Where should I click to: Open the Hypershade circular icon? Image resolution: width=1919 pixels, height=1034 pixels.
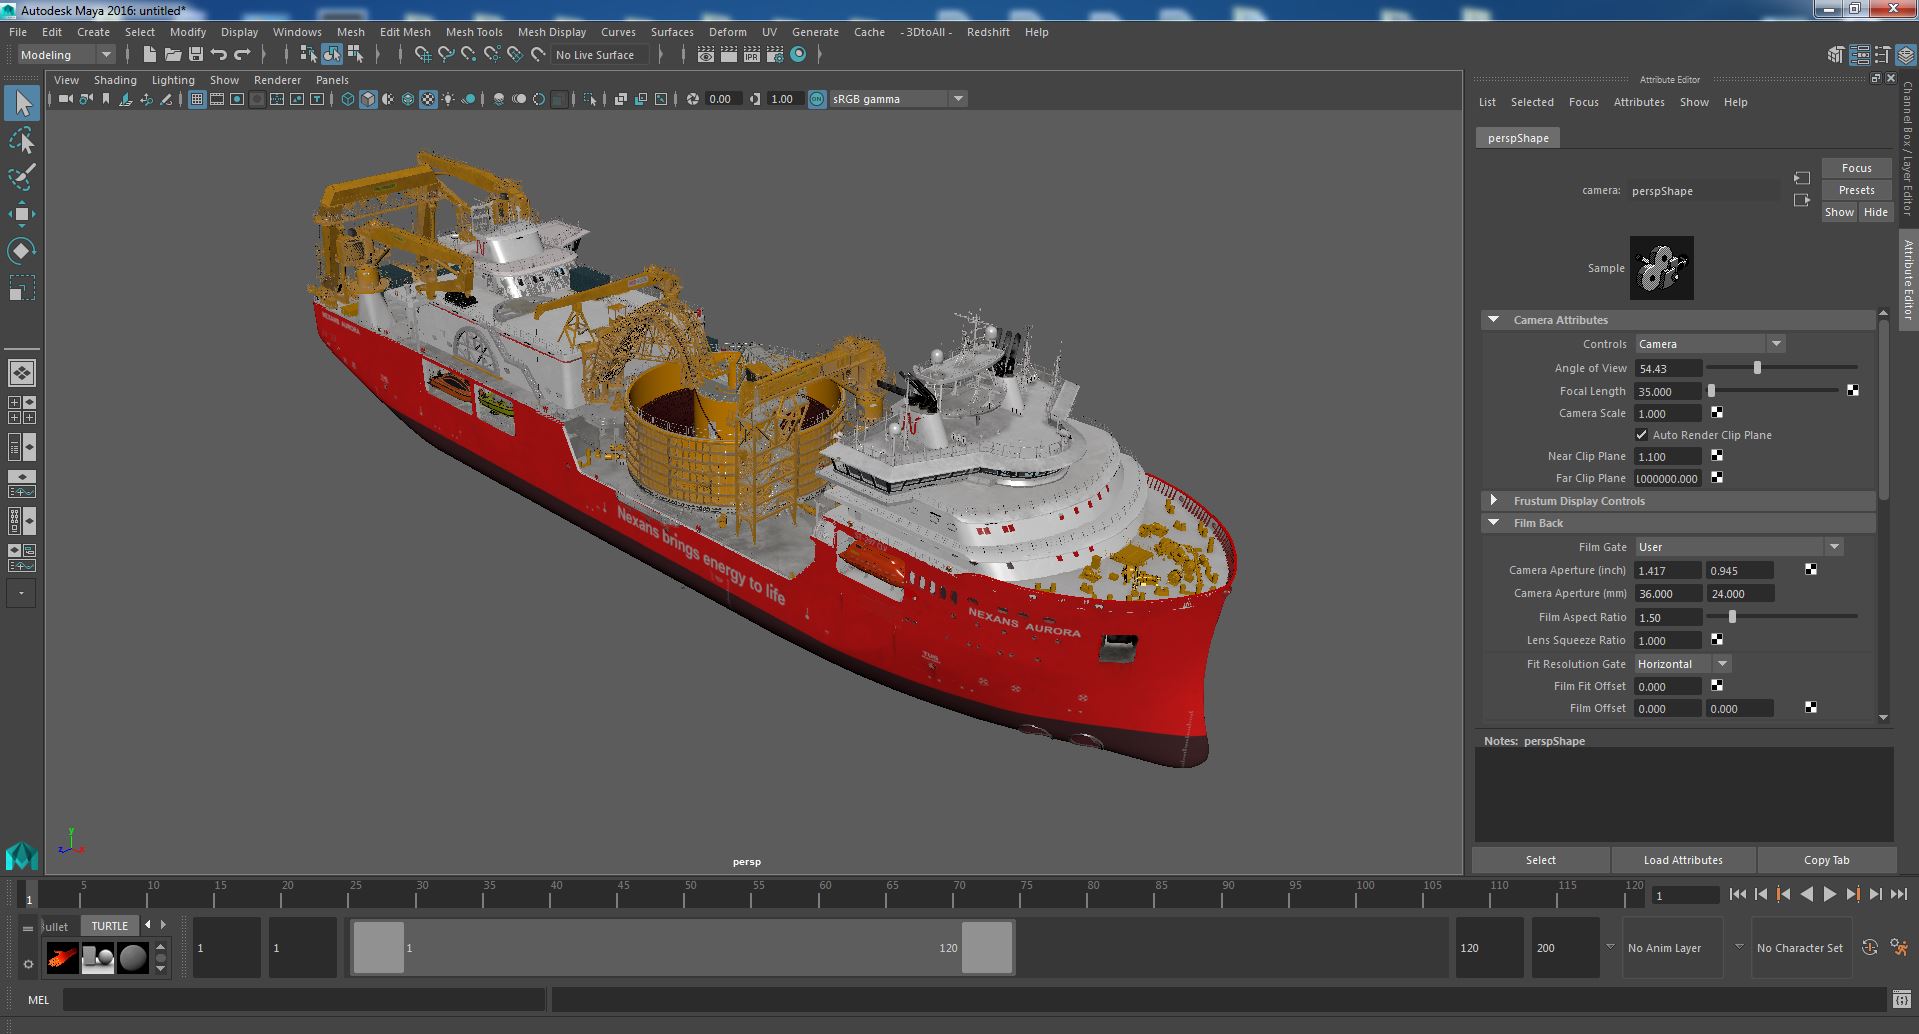click(798, 55)
